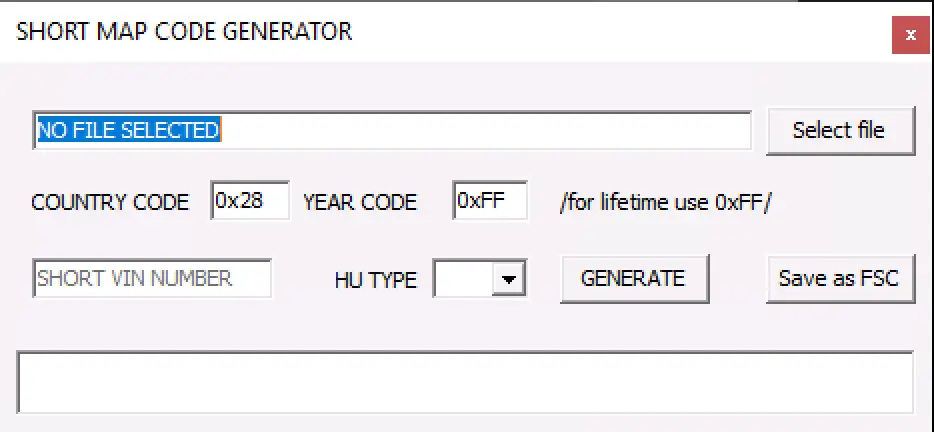Close the Short Map Code Generator window
Screen dimensions: 934x432
point(910,34)
